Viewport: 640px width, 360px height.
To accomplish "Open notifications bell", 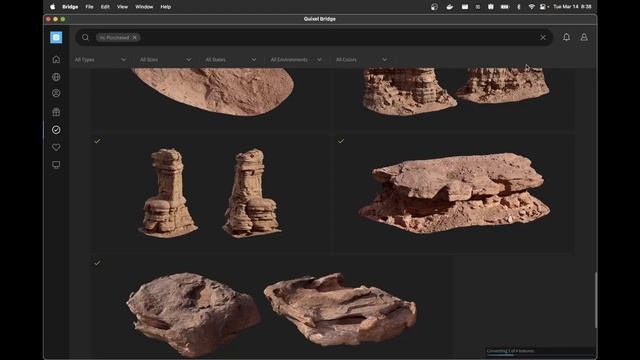I will 567,37.
